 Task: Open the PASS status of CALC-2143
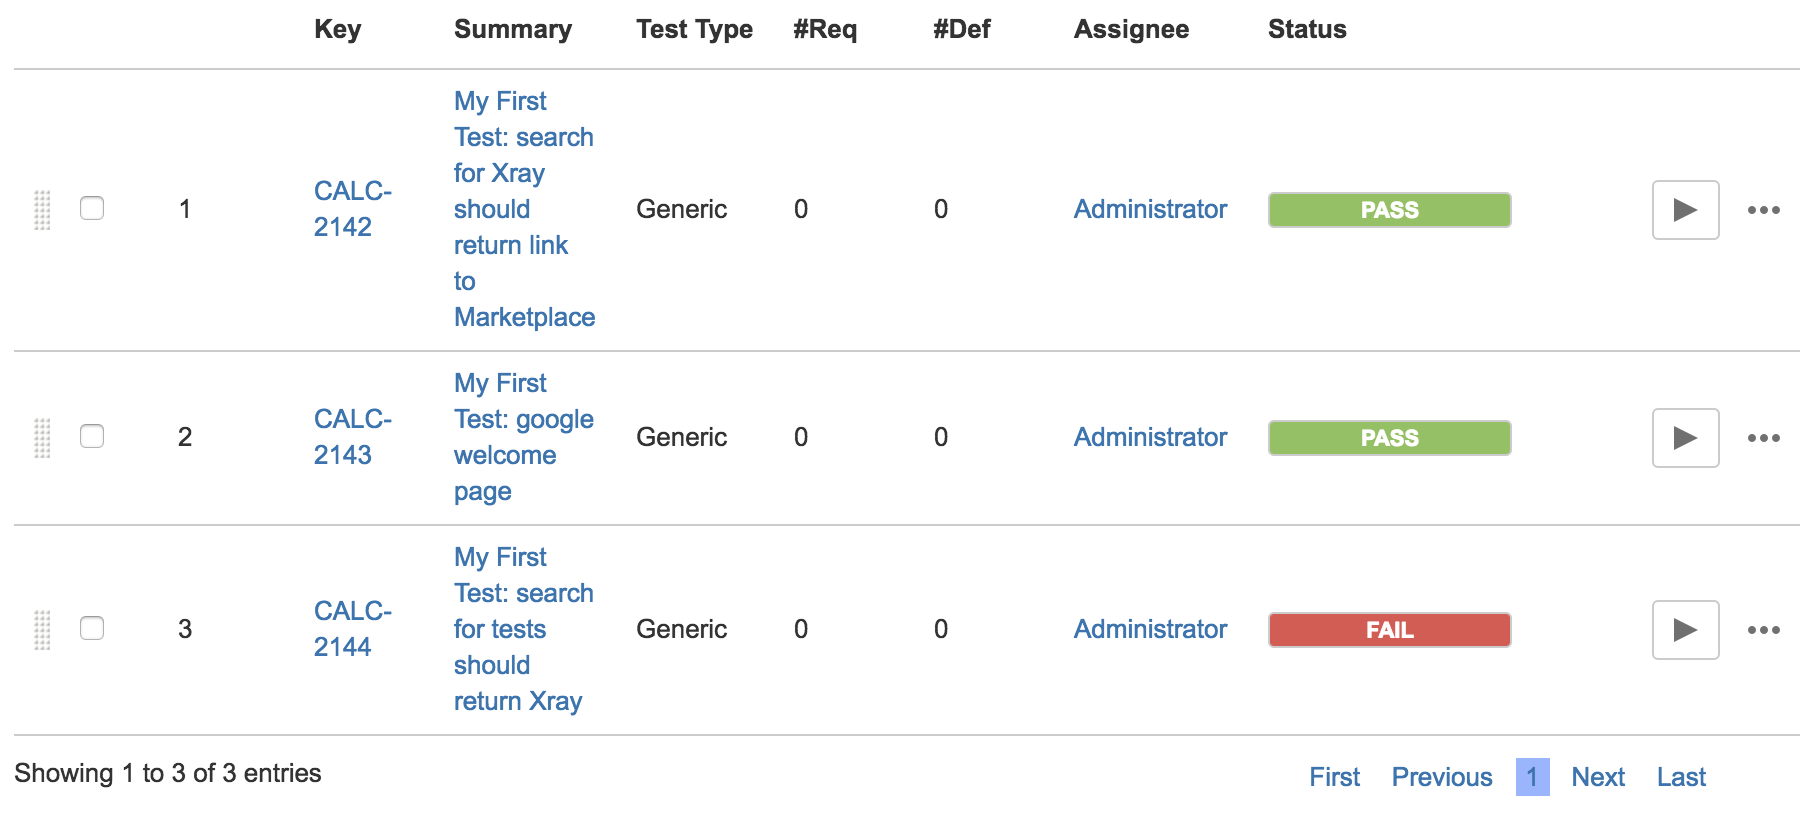[x=1389, y=438]
